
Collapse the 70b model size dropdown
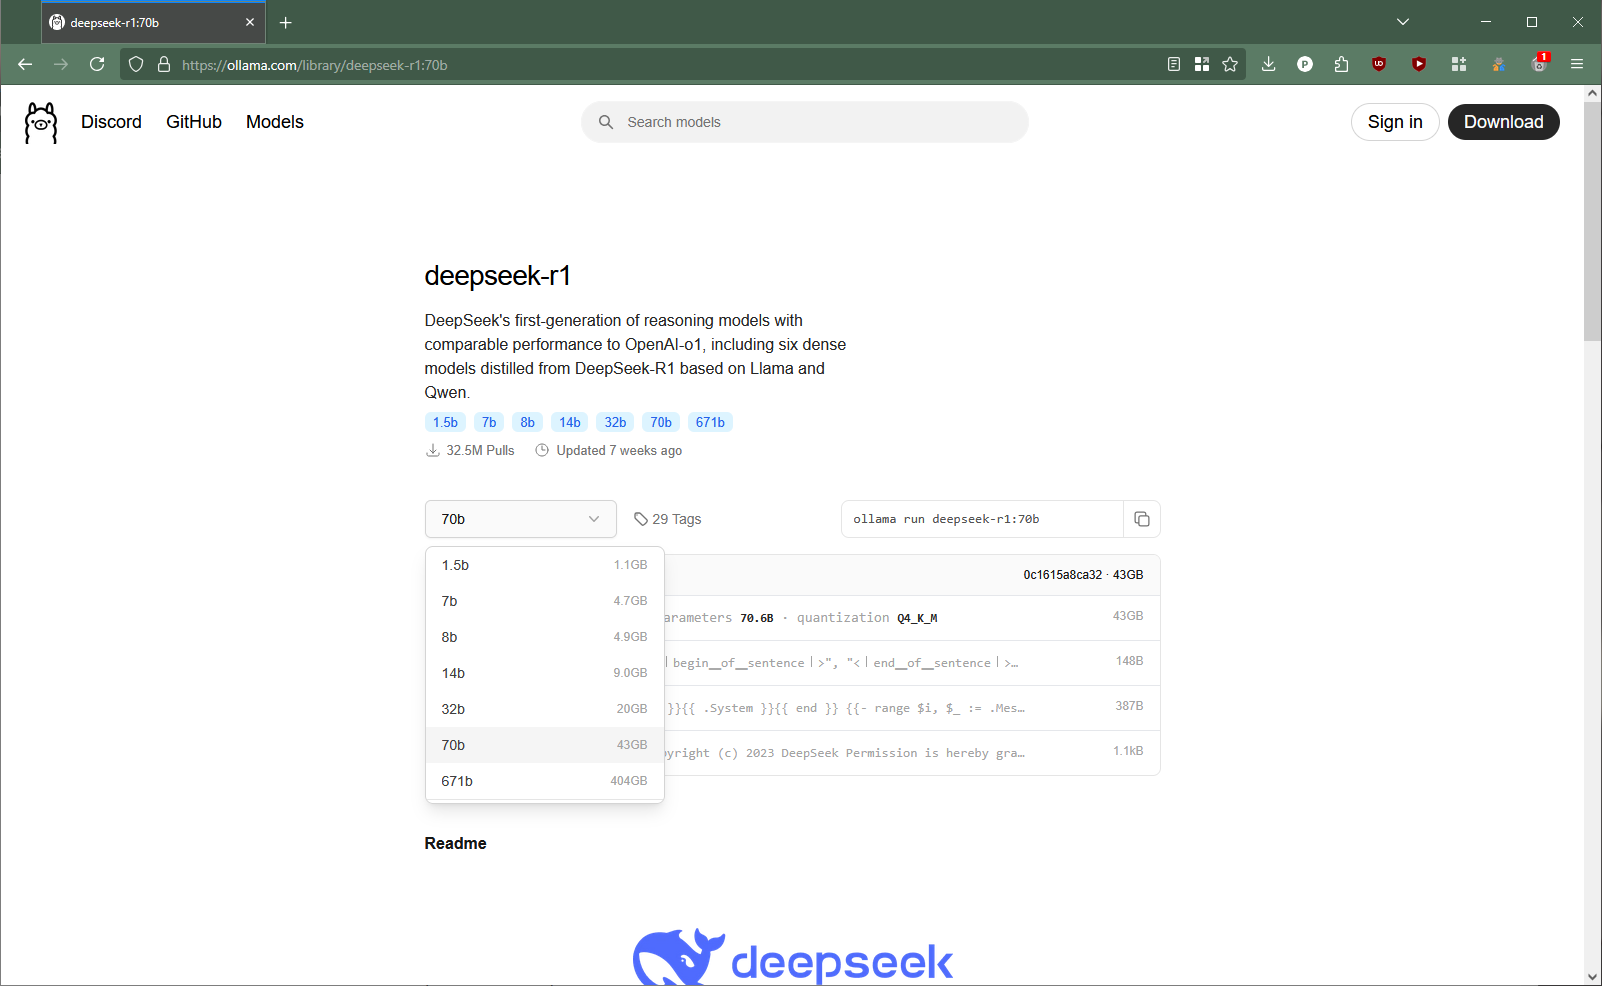click(520, 519)
